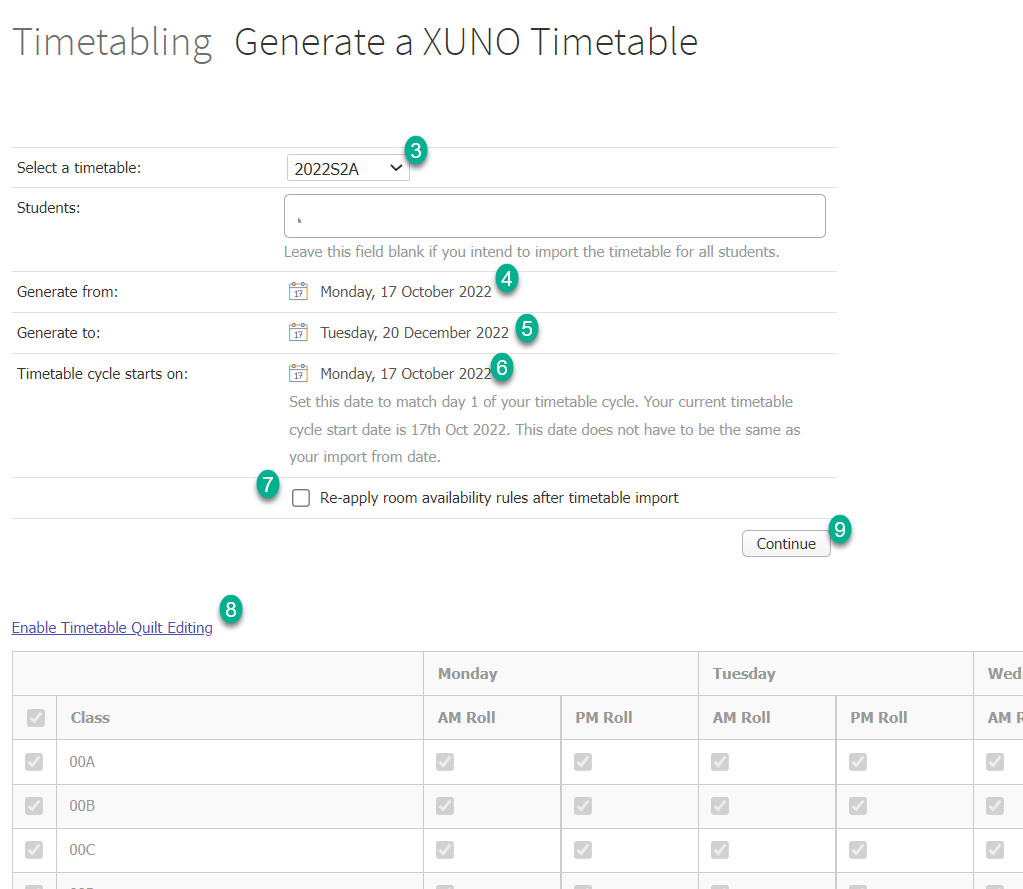
Task: Toggle Tuesday PM Roll for class 00B
Action: (856, 805)
